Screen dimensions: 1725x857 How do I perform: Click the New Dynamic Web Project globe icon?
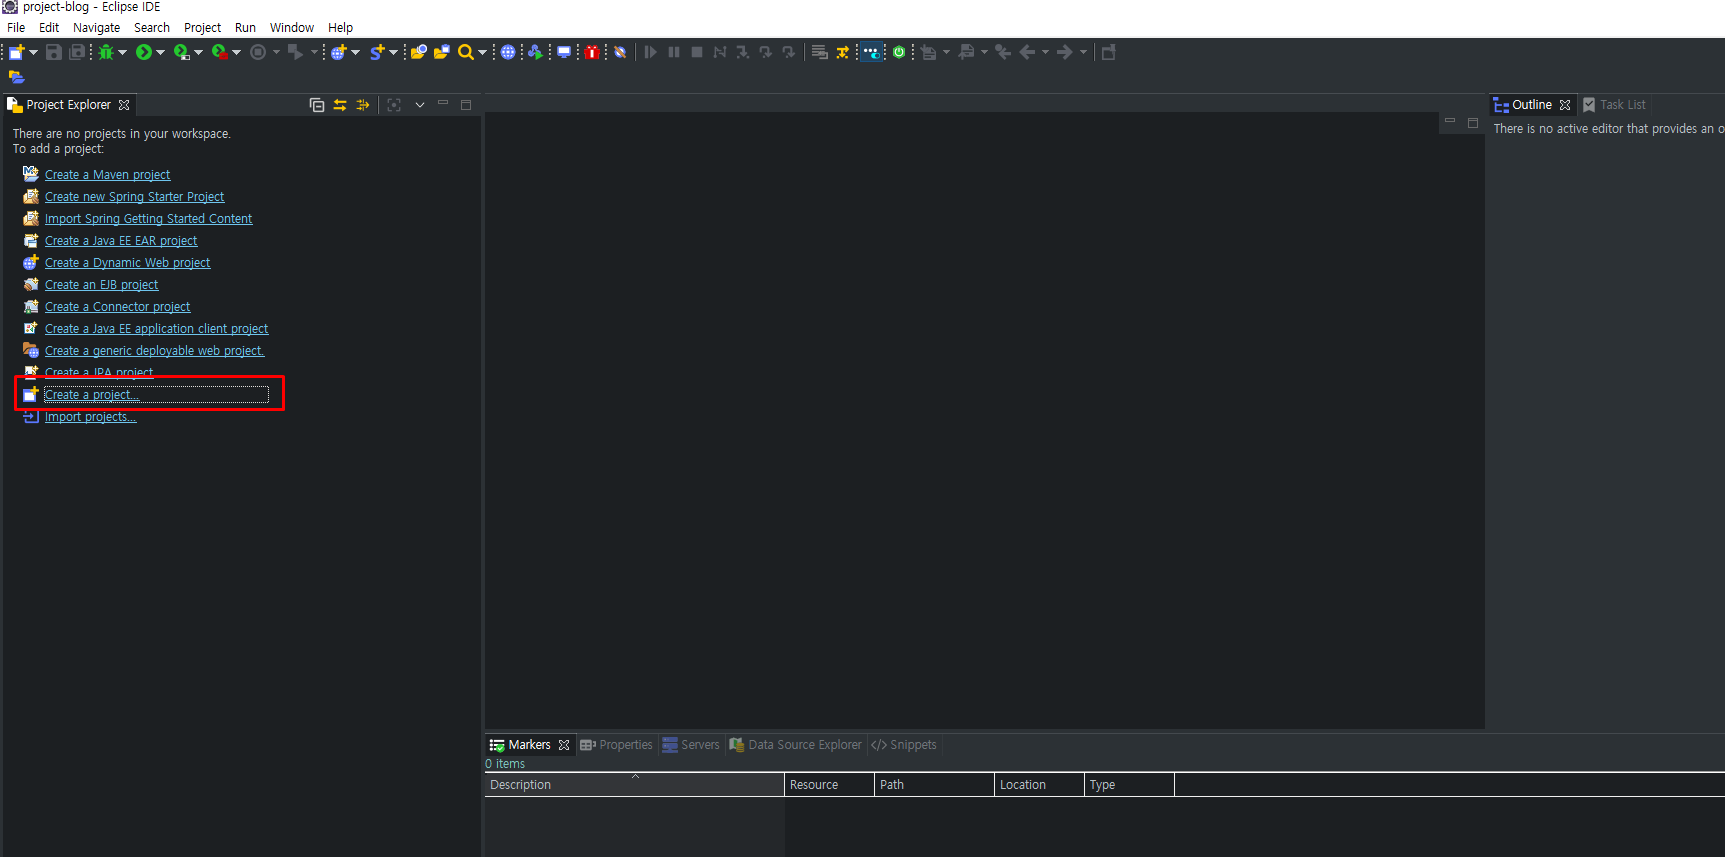coord(339,52)
